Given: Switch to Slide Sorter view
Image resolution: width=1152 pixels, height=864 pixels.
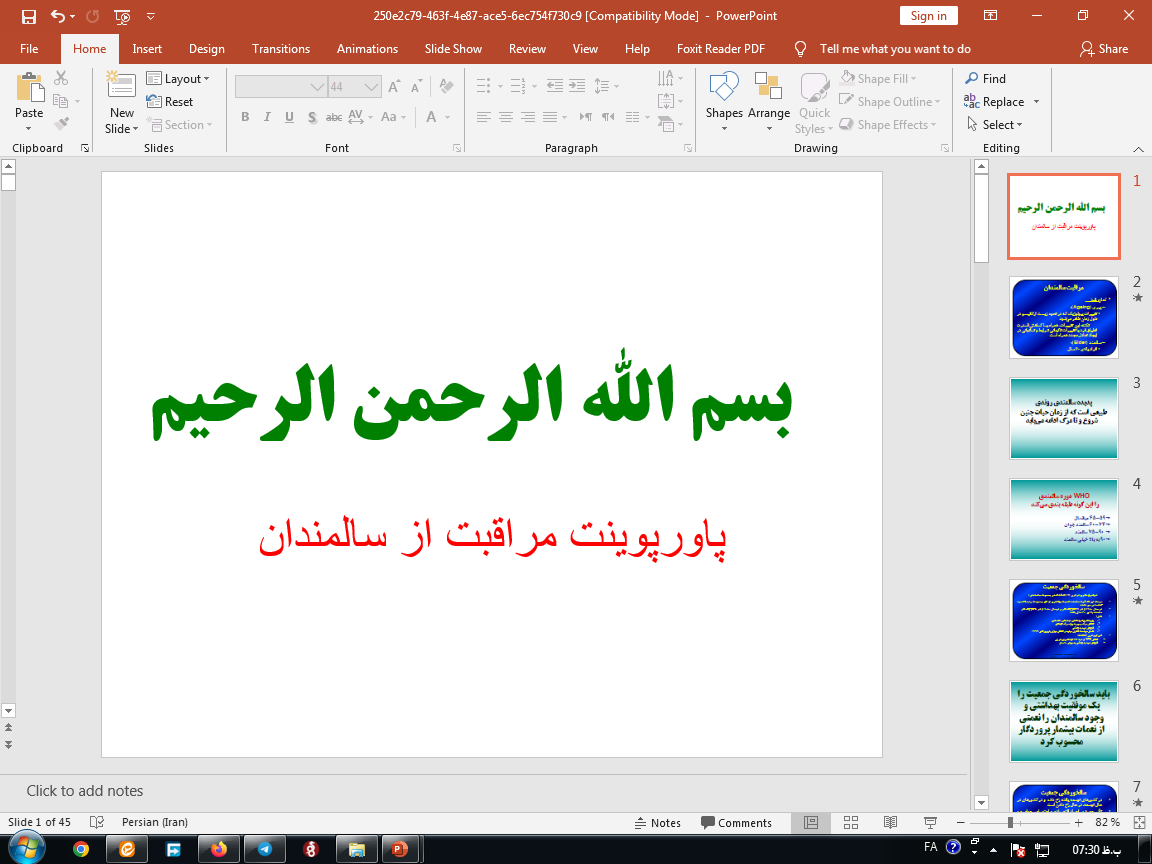Looking at the screenshot, I should (851, 822).
